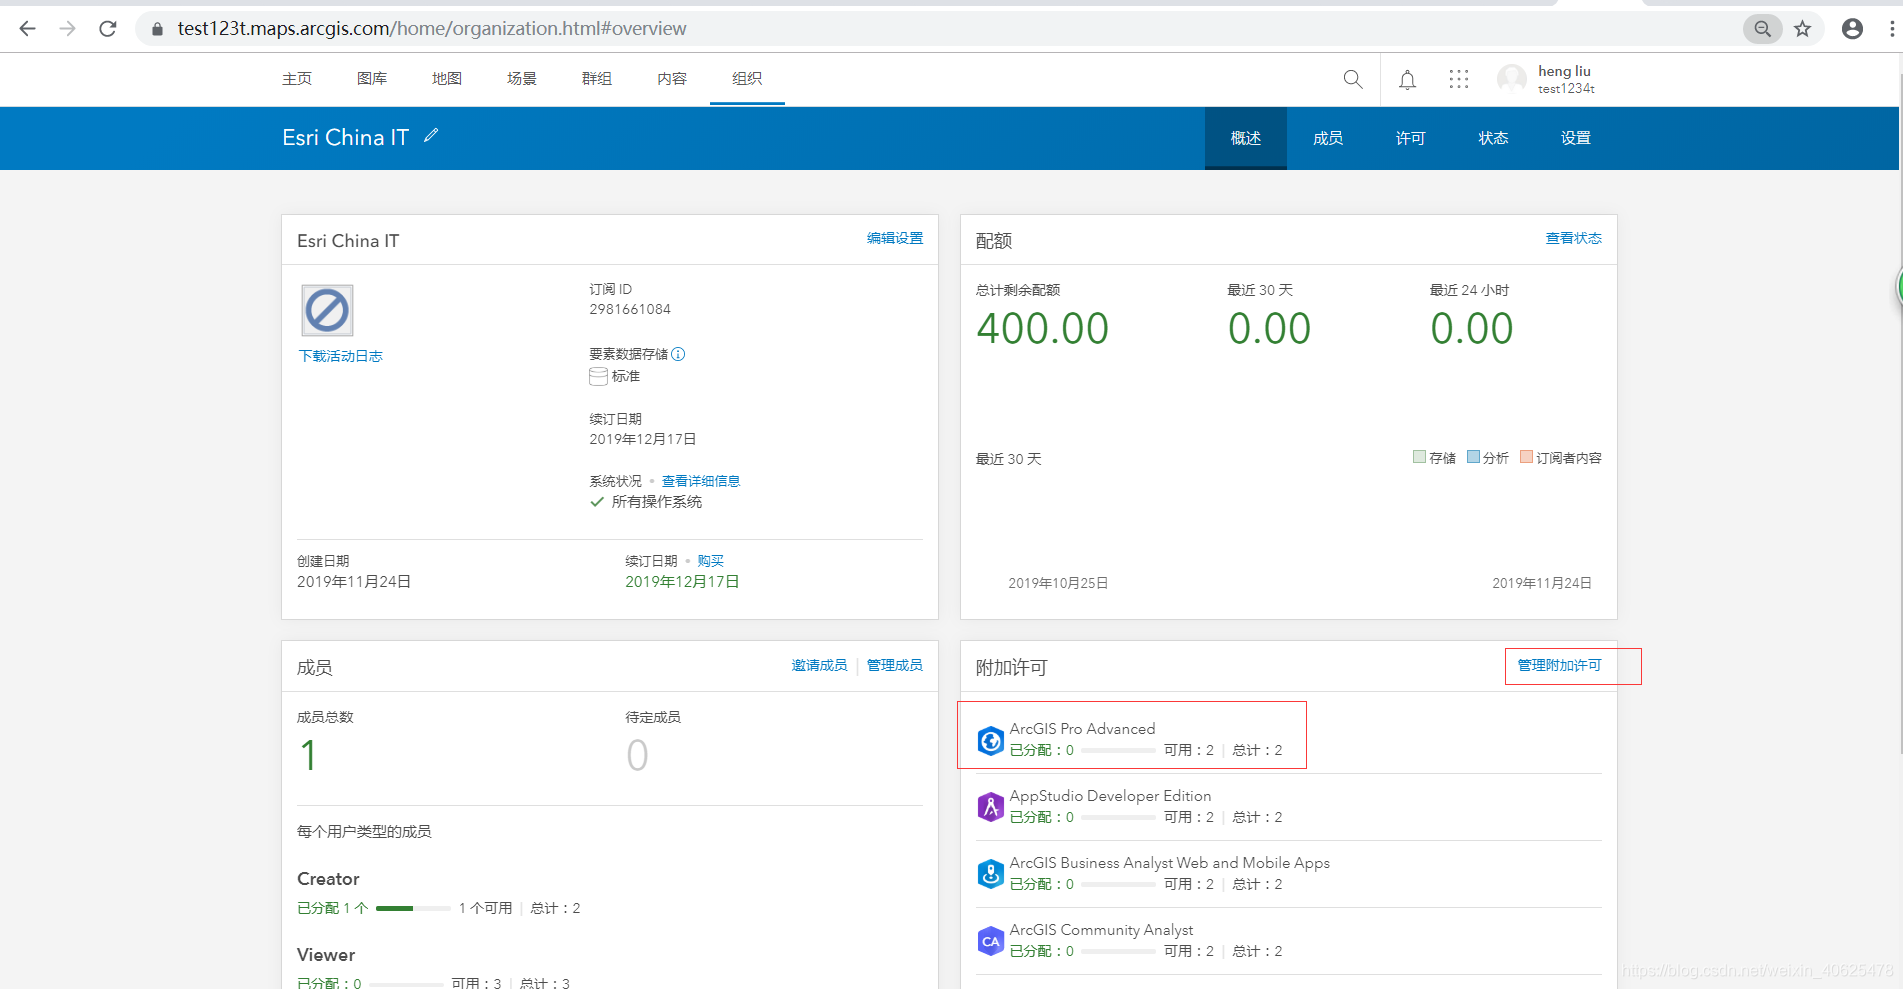Switch to the 成员 organization tab

pyautogui.click(x=1328, y=138)
